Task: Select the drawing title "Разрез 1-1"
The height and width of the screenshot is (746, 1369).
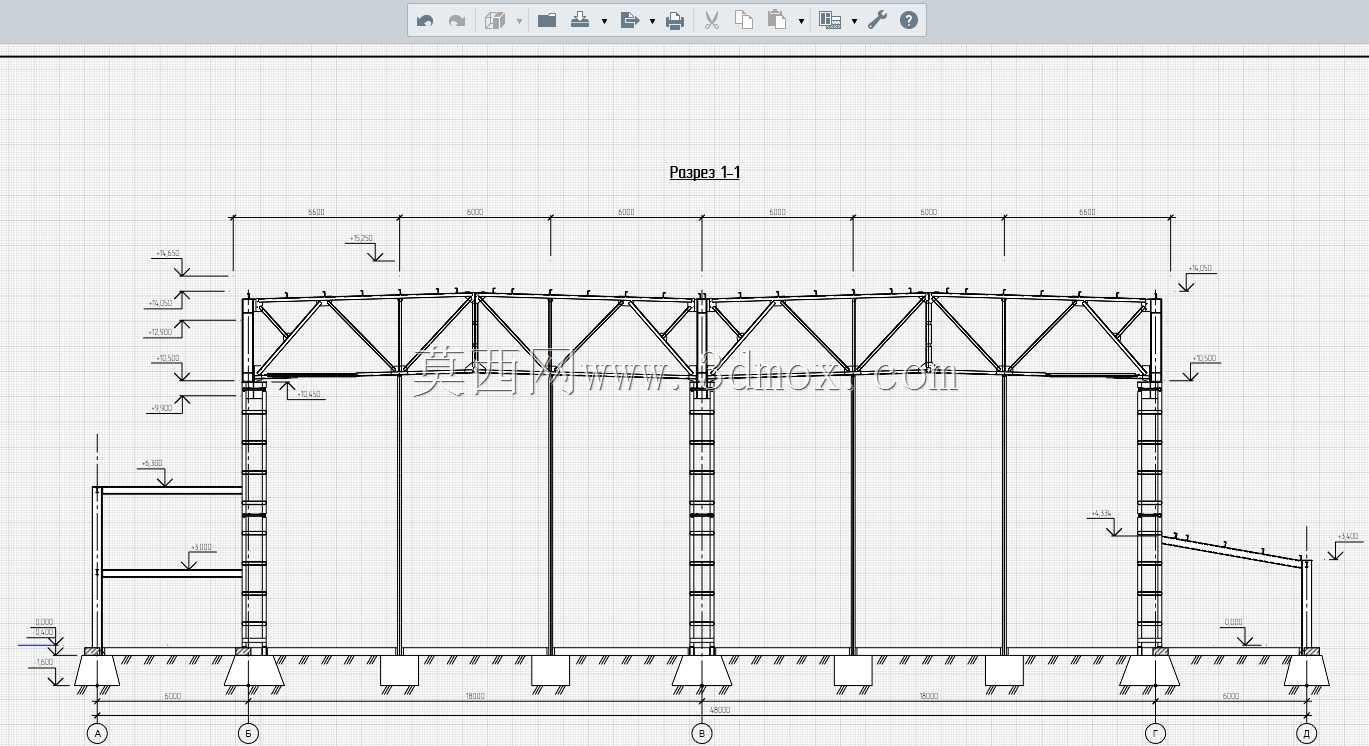Action: click(x=705, y=172)
